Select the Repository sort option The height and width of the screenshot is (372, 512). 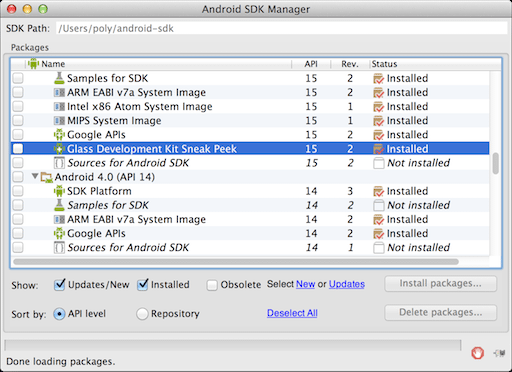click(142, 314)
